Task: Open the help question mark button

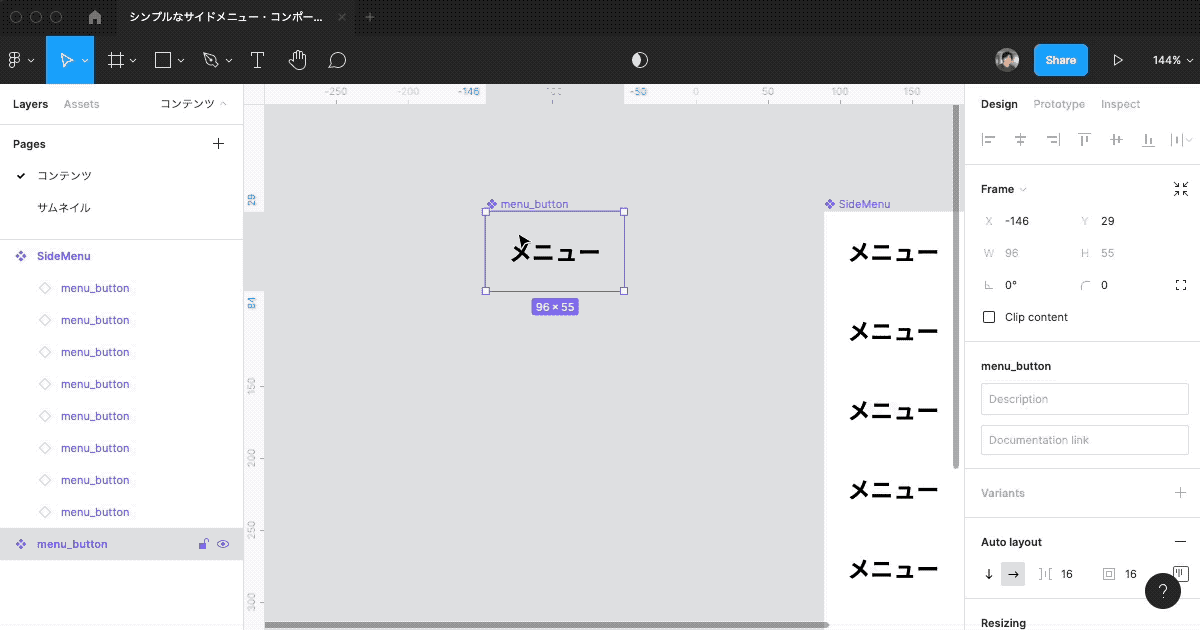Action: 1163,591
